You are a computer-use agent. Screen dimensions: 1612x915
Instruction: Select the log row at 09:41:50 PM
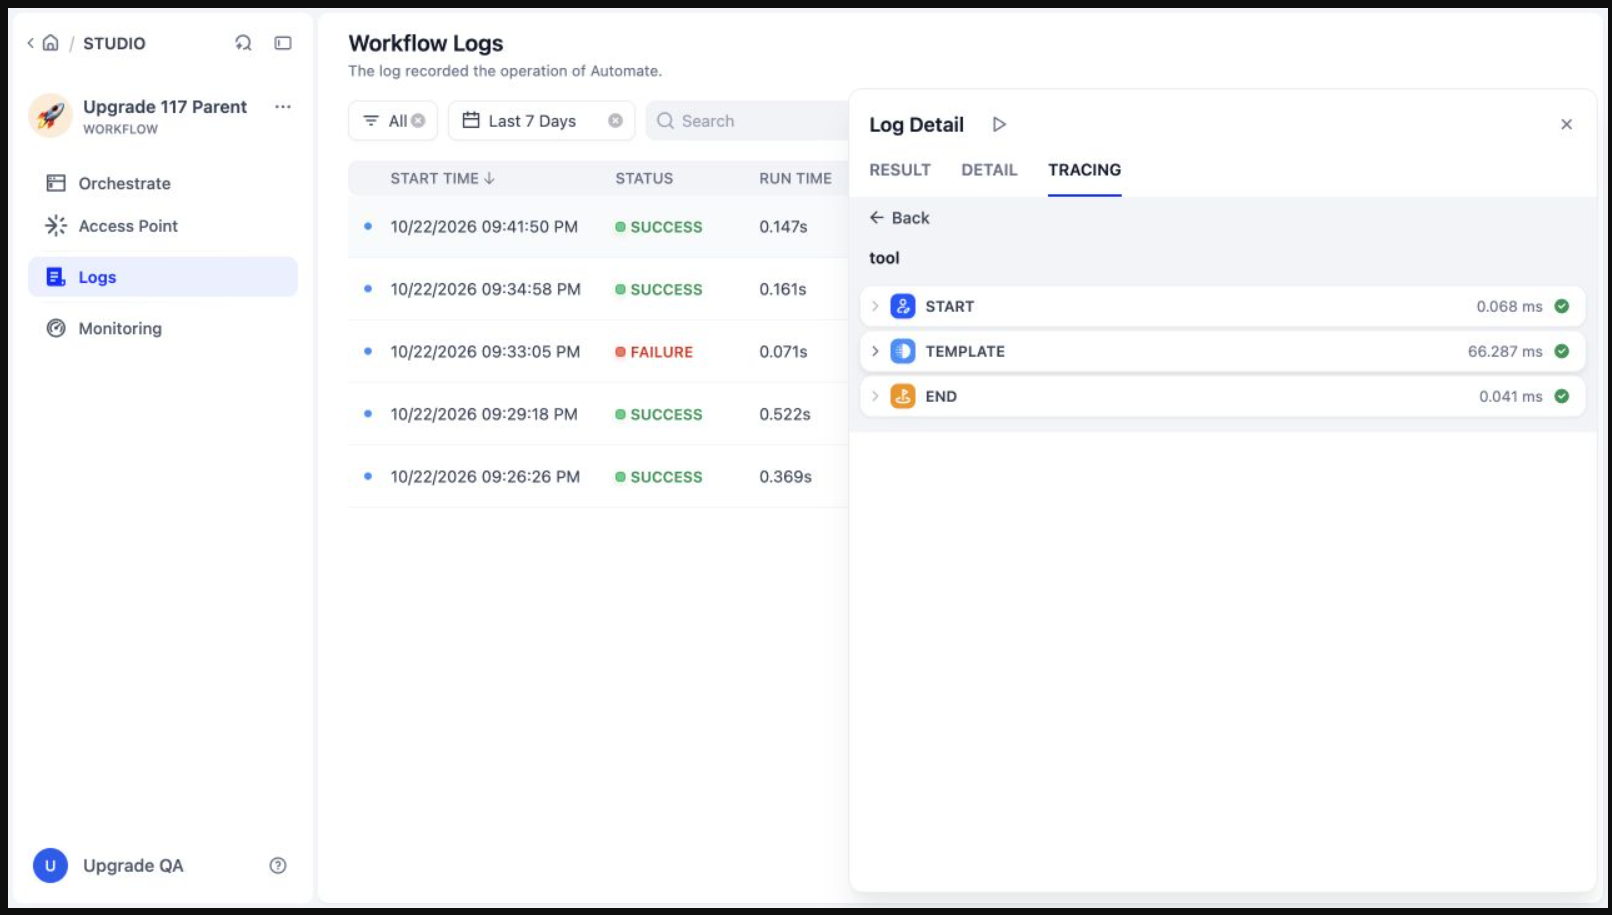(598, 227)
